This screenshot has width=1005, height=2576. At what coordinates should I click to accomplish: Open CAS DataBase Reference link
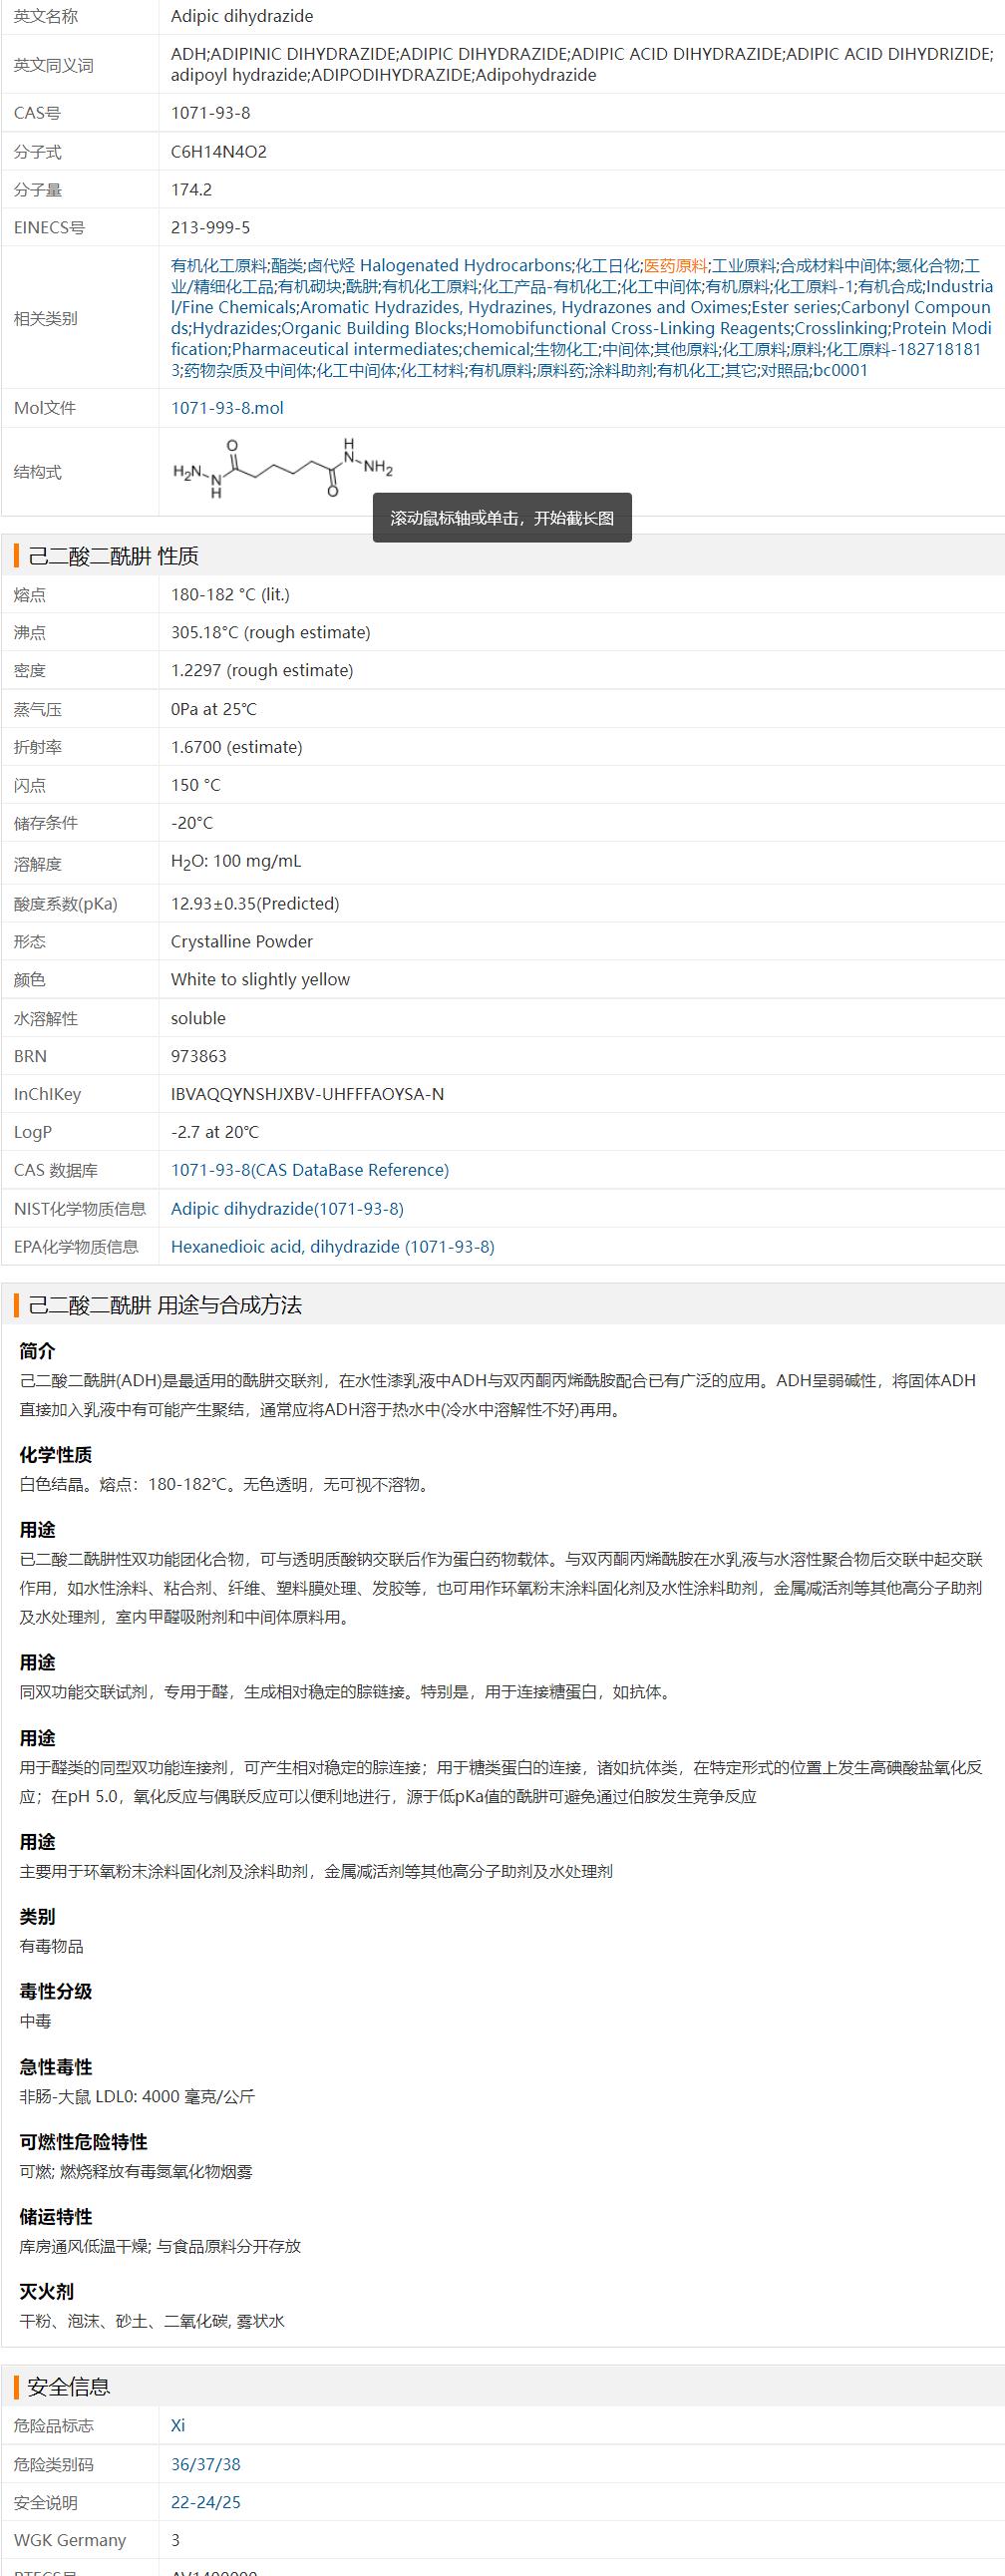309,1170
